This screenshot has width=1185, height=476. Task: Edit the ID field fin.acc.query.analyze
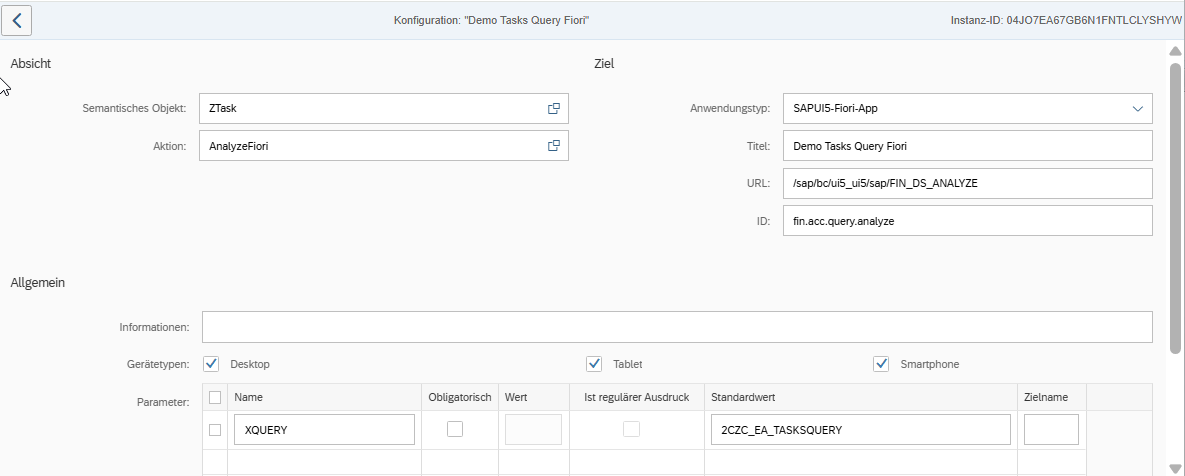click(x=968, y=221)
